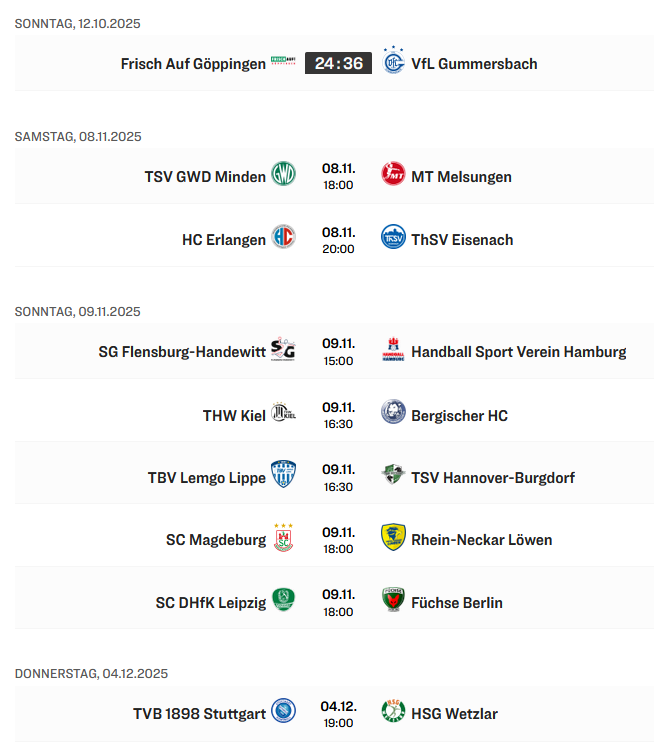The width and height of the screenshot is (654, 750).
Task: Click the HSG Wetzlar green logo
Action: tap(393, 712)
